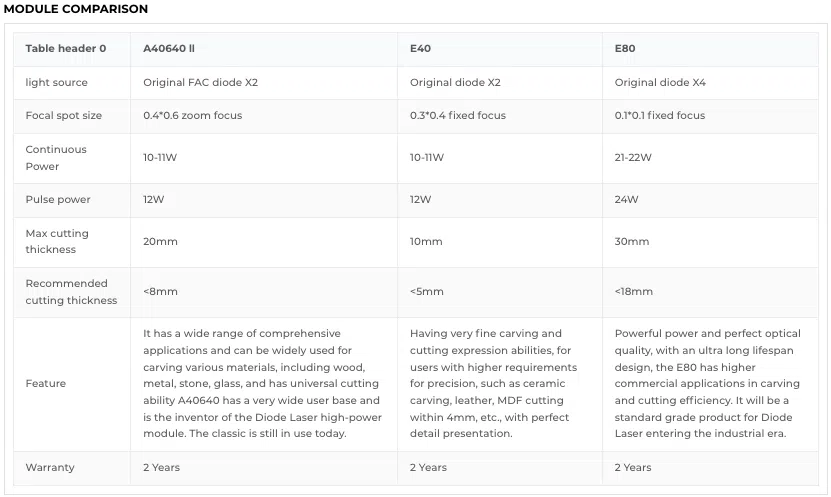Screen dimensions: 831x497
Task: Click the E40 feature description paragraph
Action: [x=493, y=384]
